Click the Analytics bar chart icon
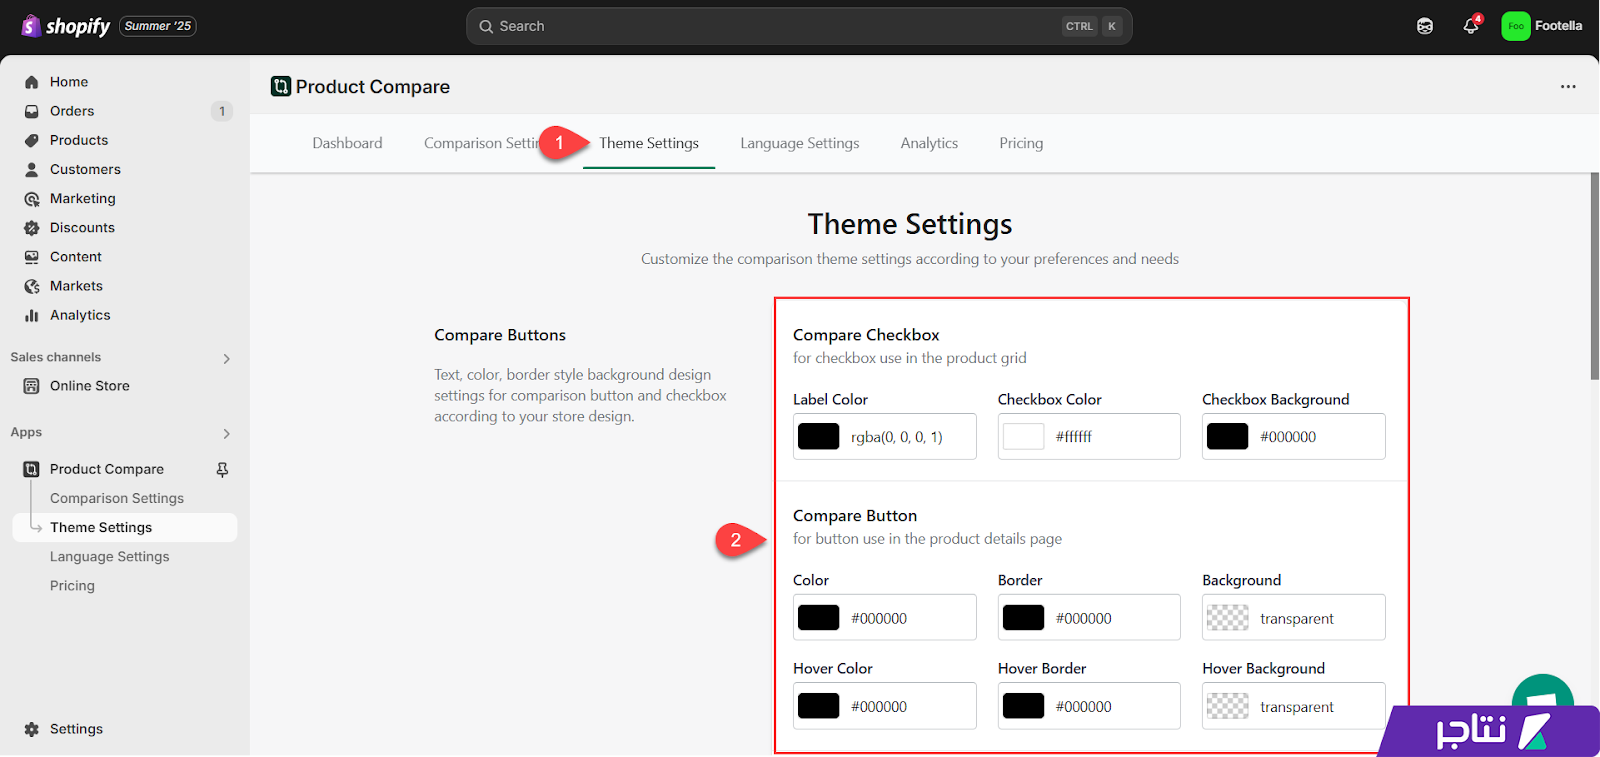 click(x=32, y=315)
